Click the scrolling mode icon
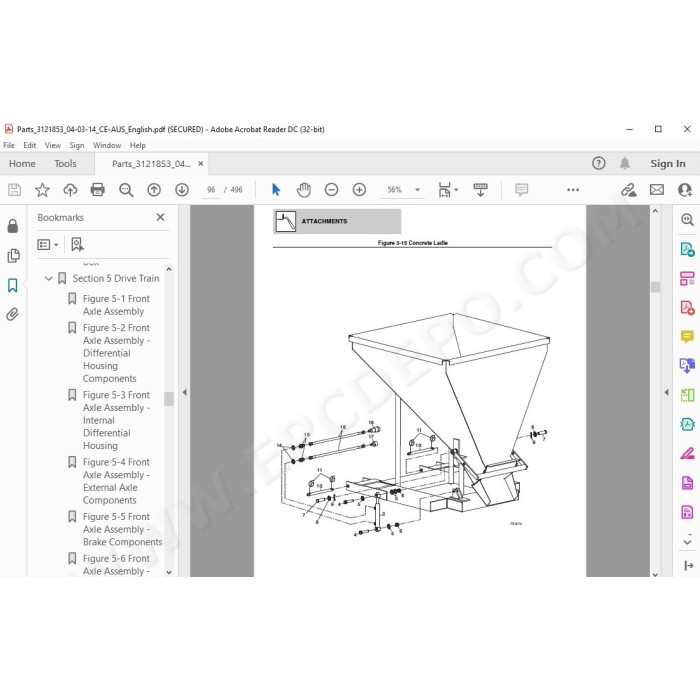 click(x=480, y=190)
